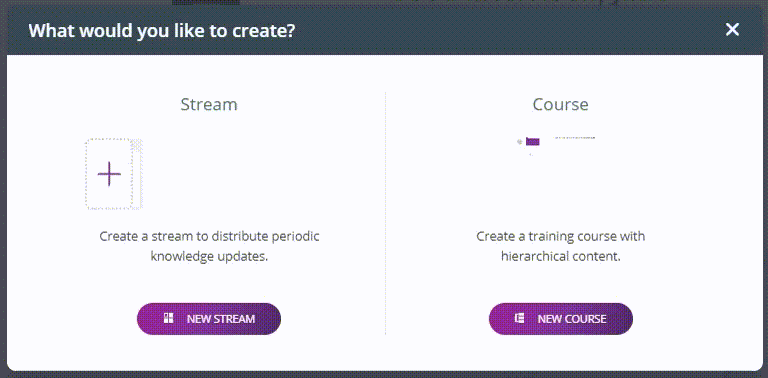
Task: Click the stream description about periodic knowledge updates
Action: (209, 246)
